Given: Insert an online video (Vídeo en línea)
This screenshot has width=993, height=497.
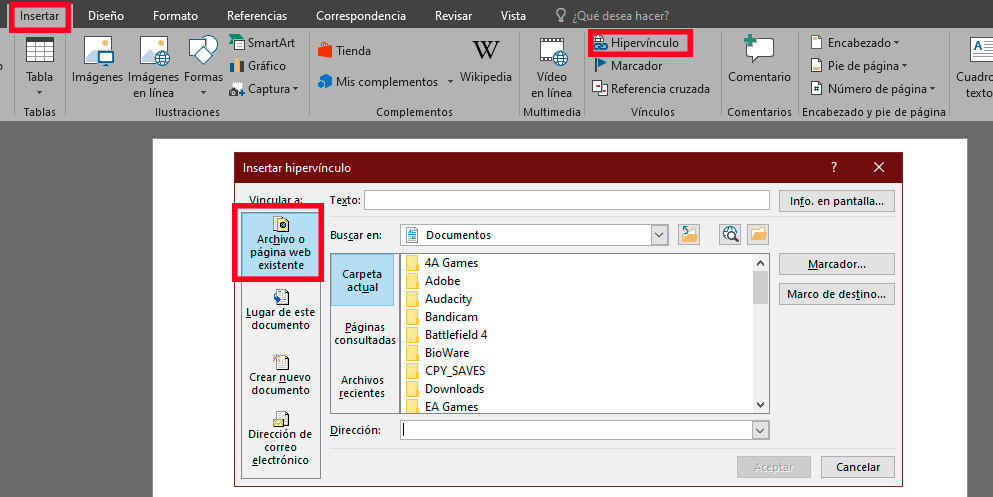Looking at the screenshot, I should click(x=551, y=68).
